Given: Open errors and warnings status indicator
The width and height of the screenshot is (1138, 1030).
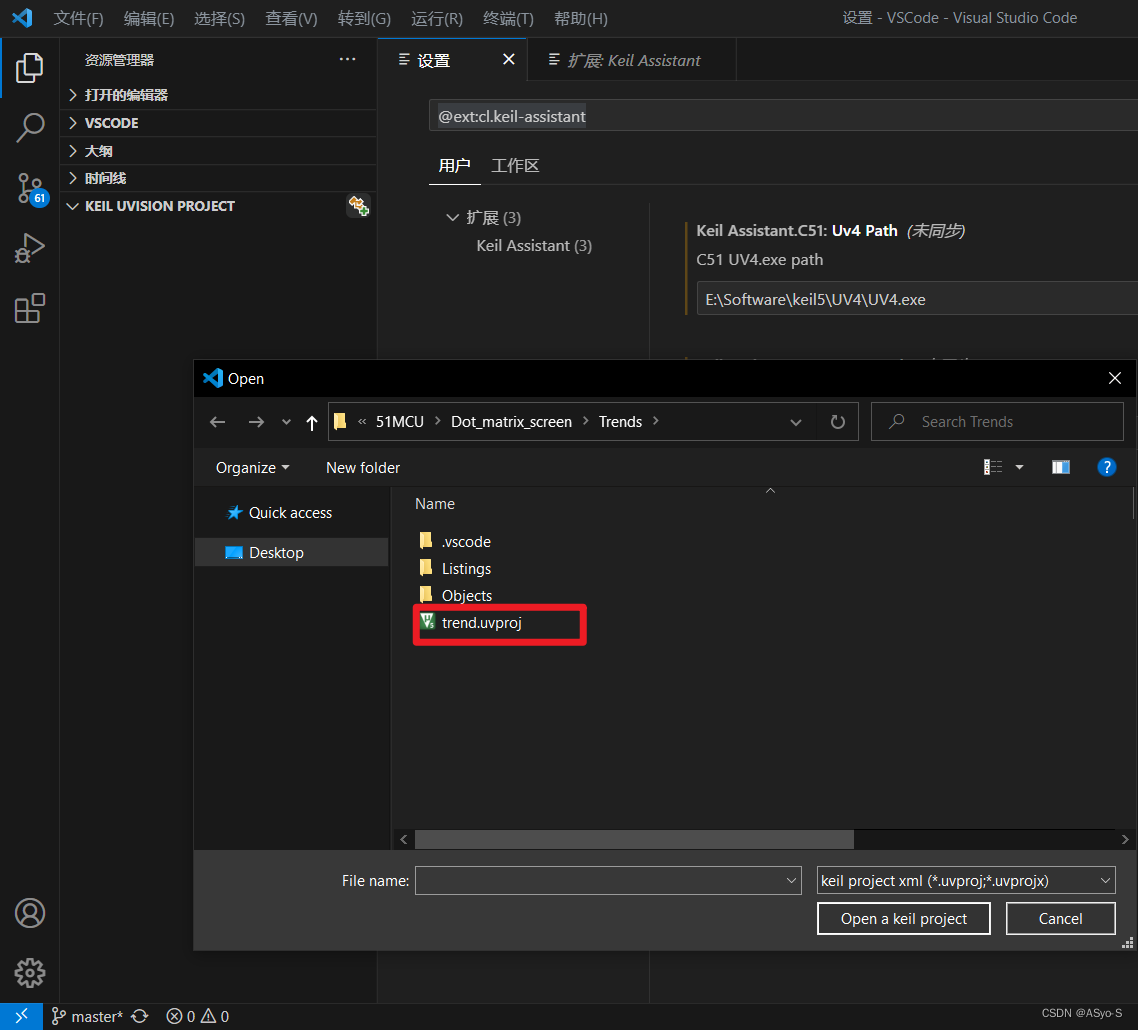Looking at the screenshot, I should tap(197, 1016).
